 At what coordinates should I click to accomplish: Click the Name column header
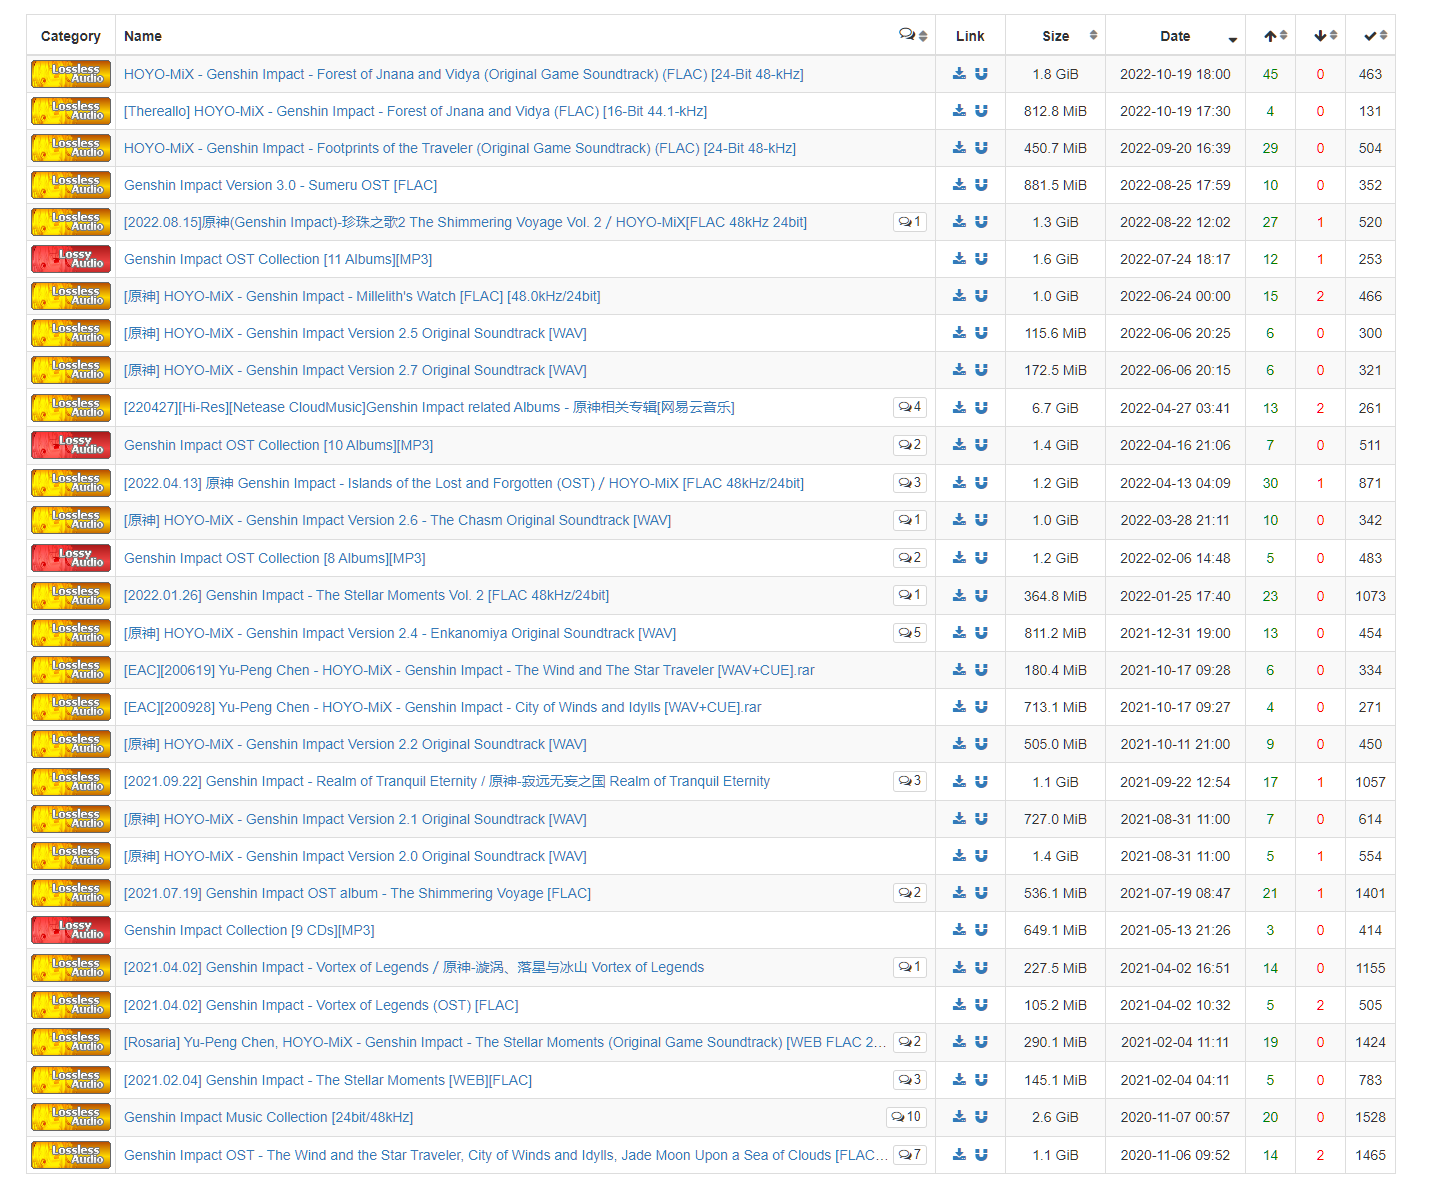143,36
